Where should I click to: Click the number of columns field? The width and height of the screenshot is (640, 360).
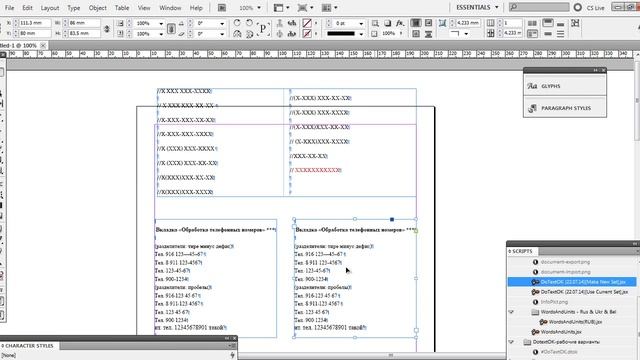coord(512,23)
